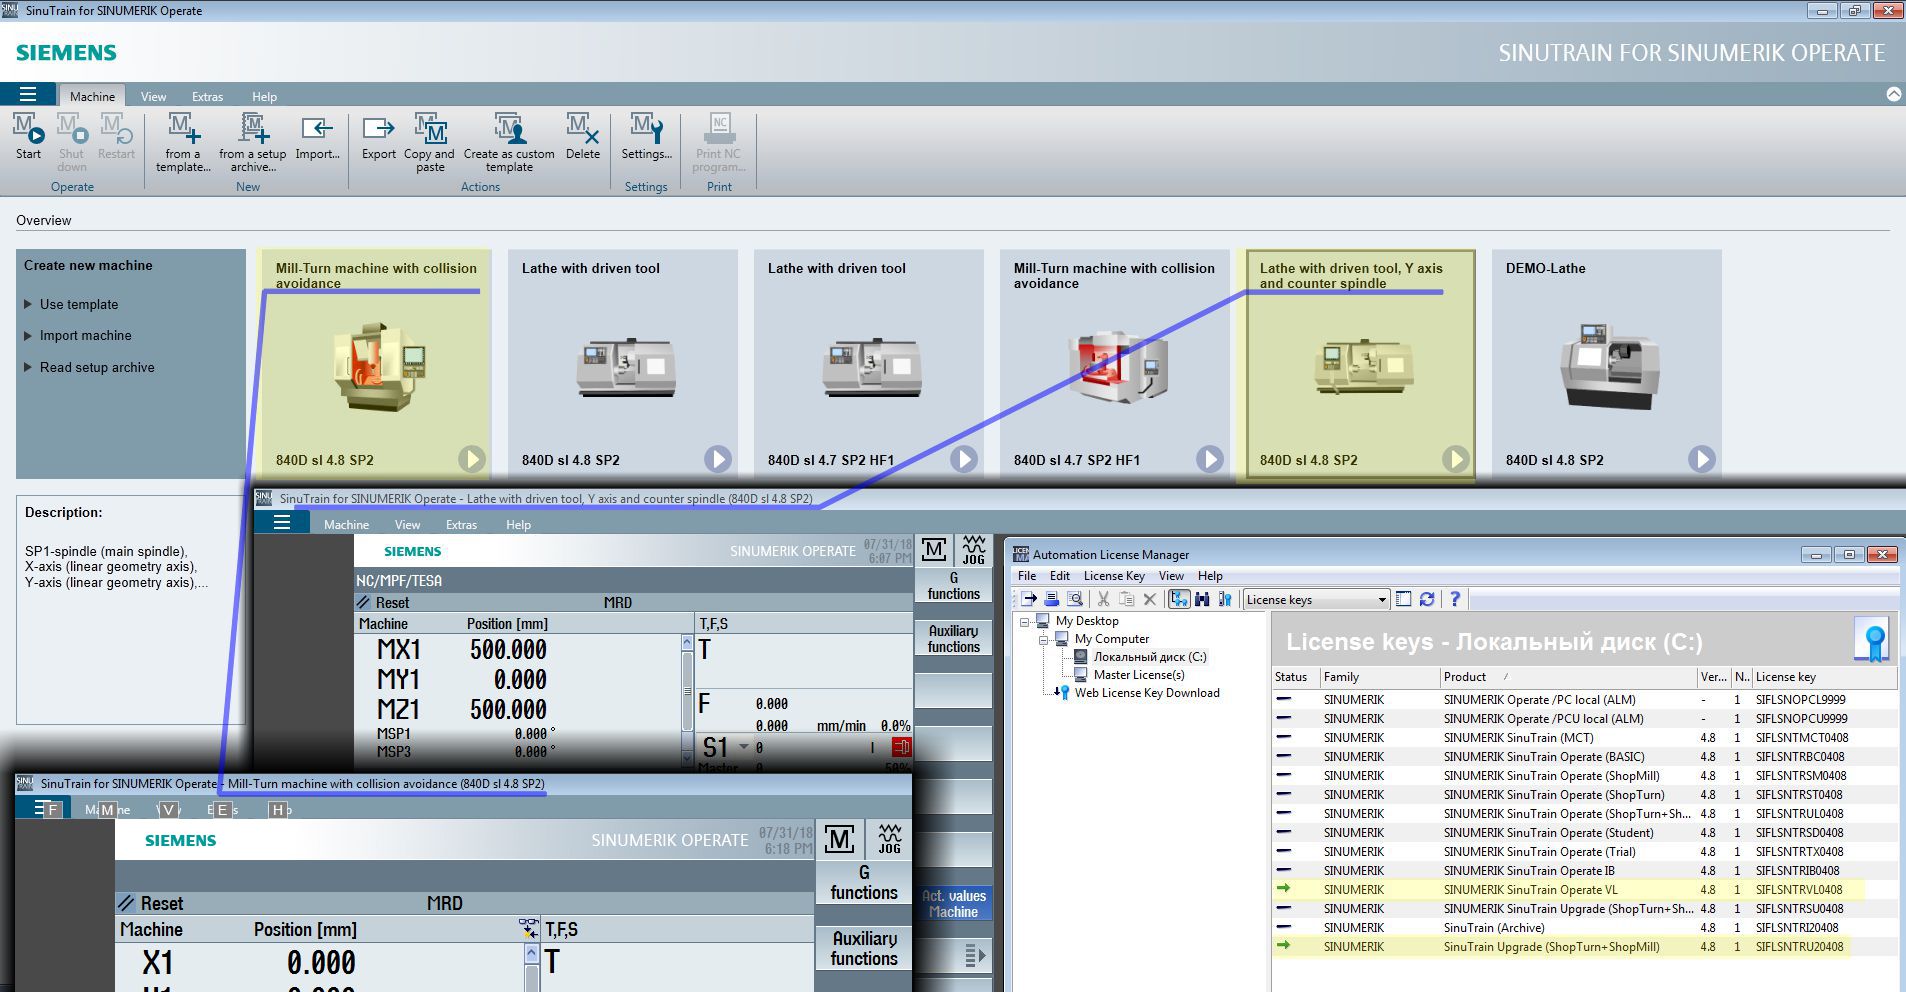Select Локальный диск (C:) in the tree
Image resolution: width=1906 pixels, height=992 pixels.
click(1150, 657)
